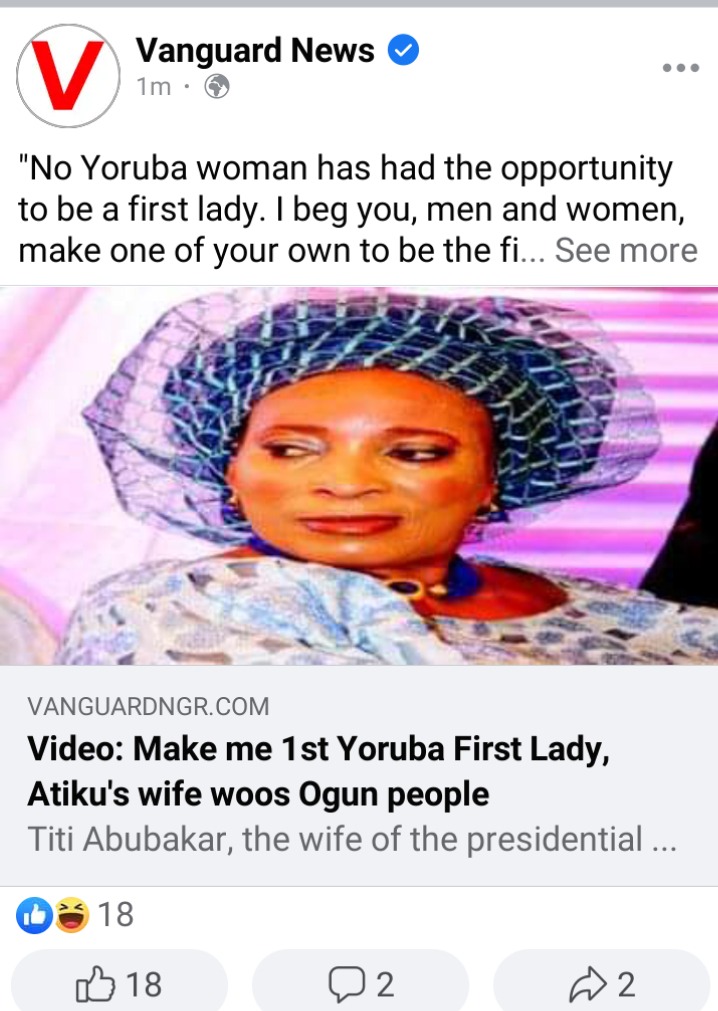This screenshot has width=718, height=1011.
Task: Open the headline 'Make me 1st Yoruba First Lady'
Action: (318, 771)
